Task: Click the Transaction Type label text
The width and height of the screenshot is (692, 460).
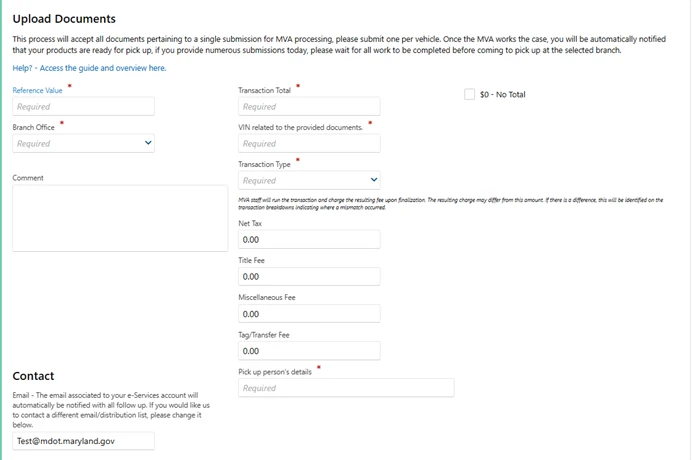Action: point(264,164)
